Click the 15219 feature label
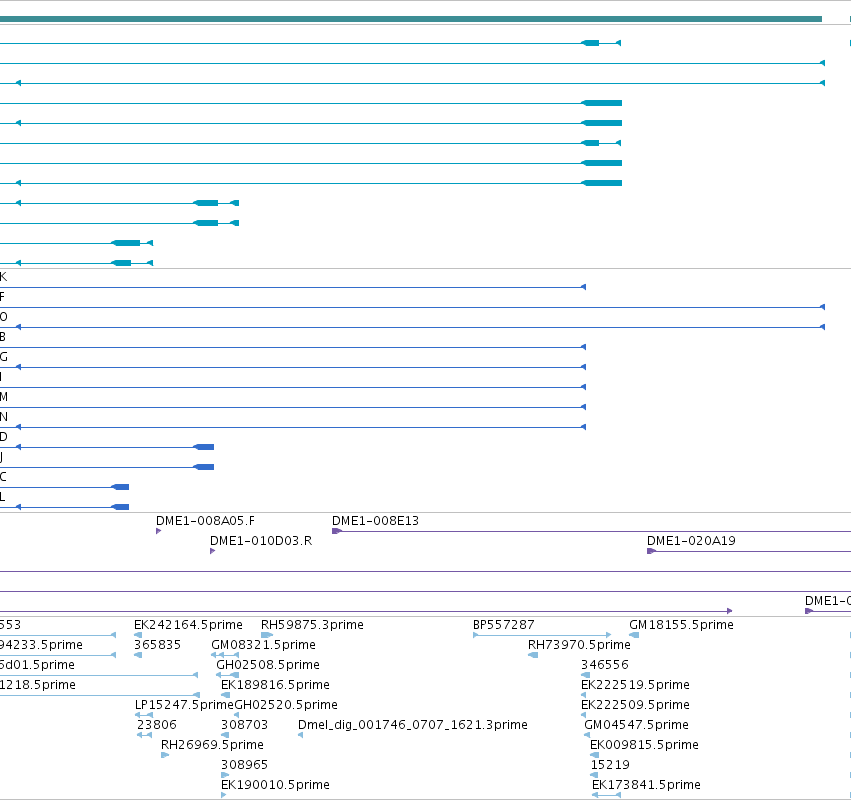851x800 pixels. (x=610, y=765)
